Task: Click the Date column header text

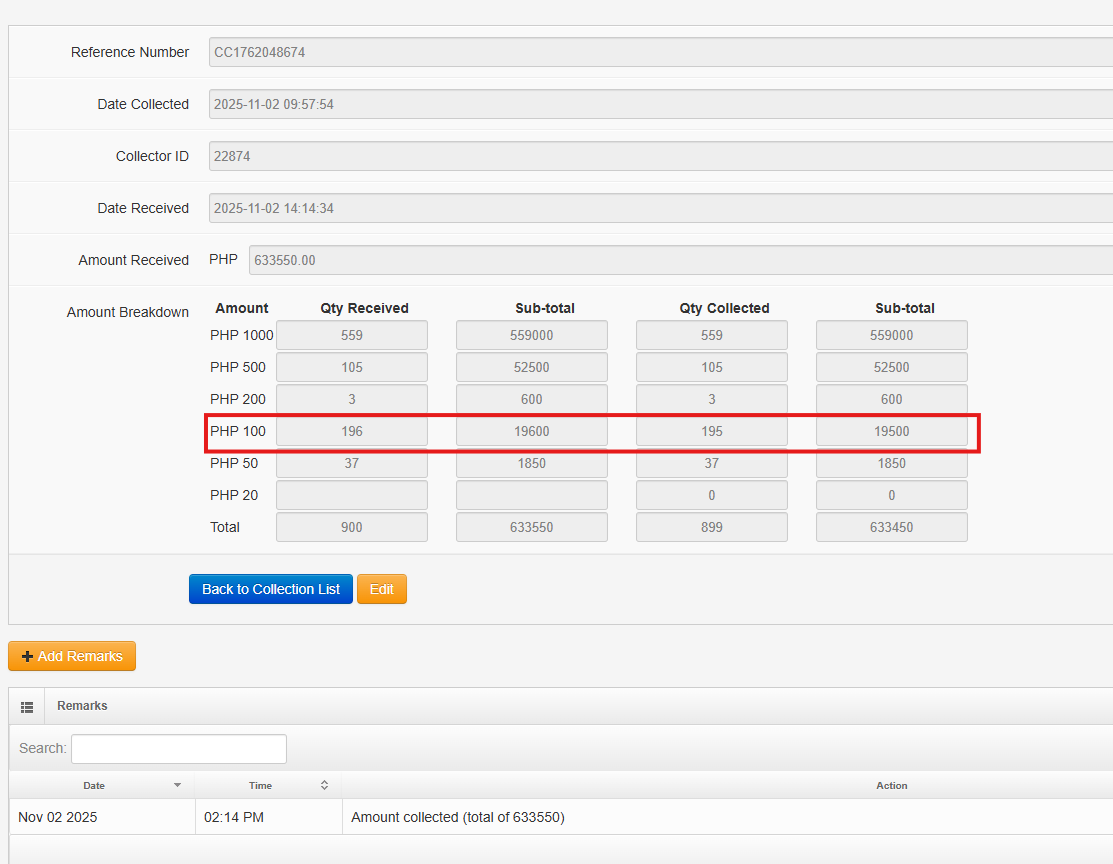Action: tap(94, 785)
